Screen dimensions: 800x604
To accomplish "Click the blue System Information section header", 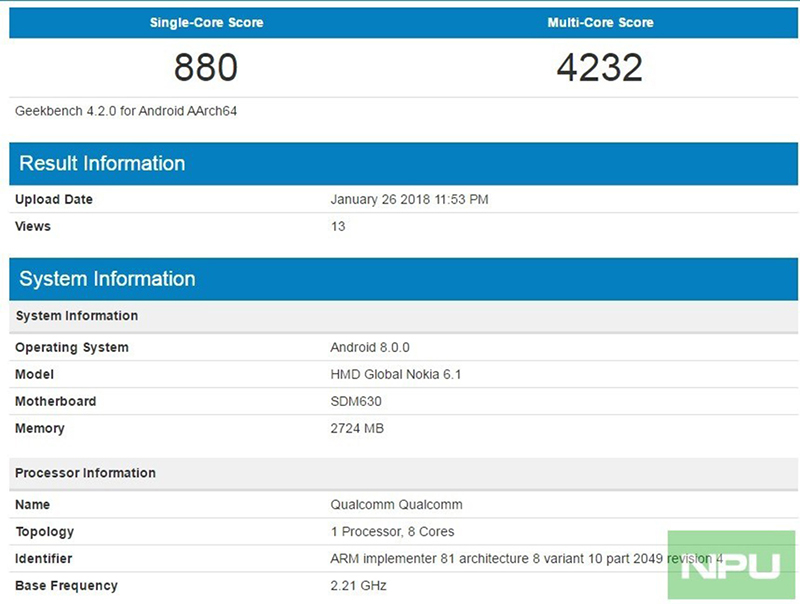I will (404, 279).
